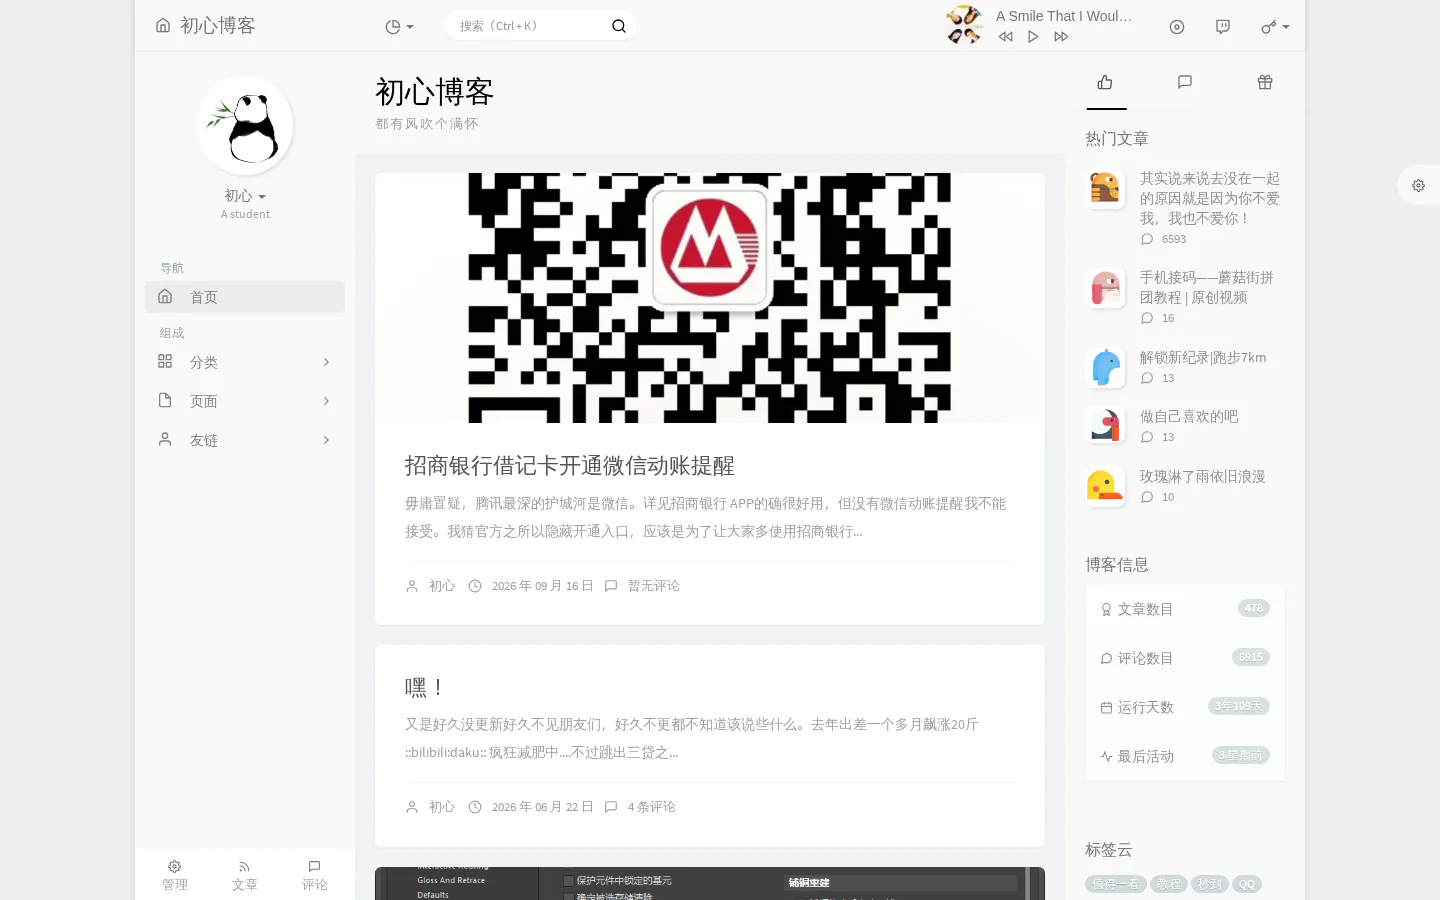This screenshot has height=900, width=1440.
Task: Open popular article 做自己喜欢的吧
Action: pos(1189,416)
